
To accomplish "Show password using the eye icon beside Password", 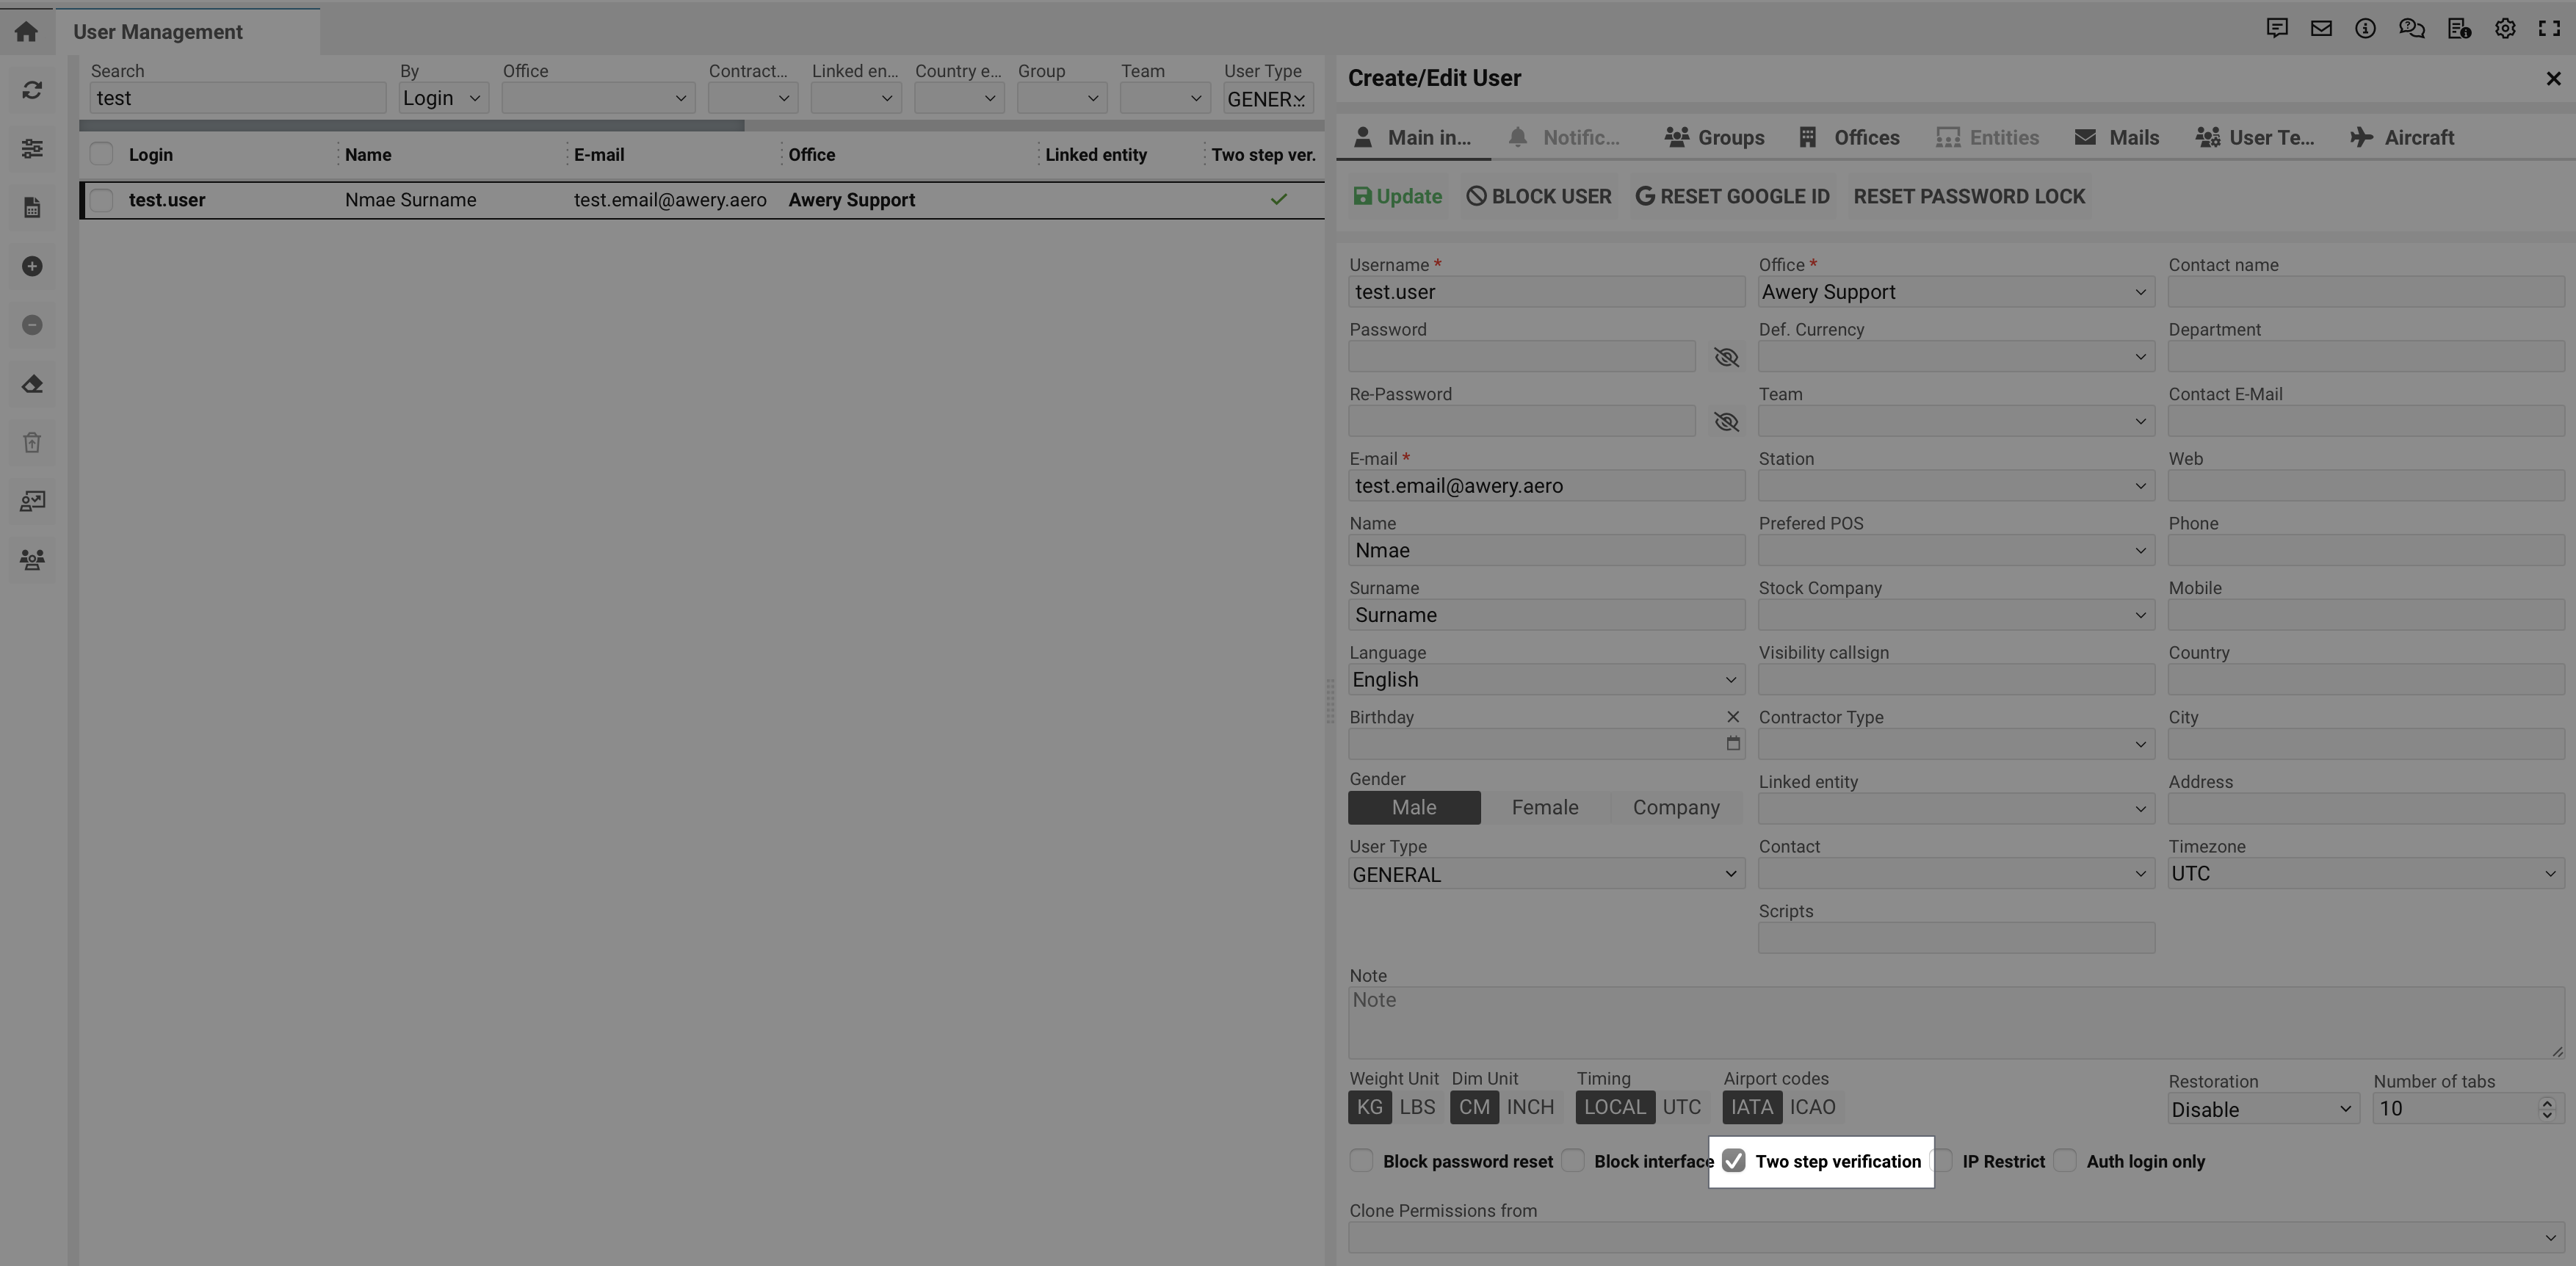I will (1726, 357).
